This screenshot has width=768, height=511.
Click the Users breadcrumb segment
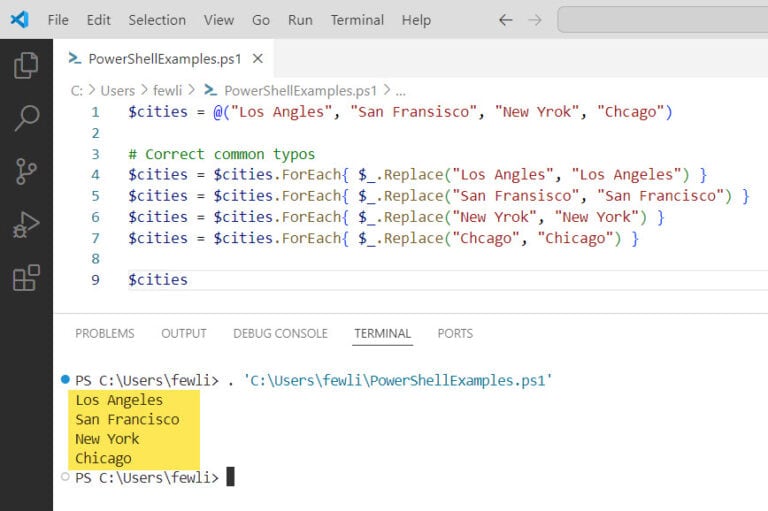click(x=118, y=91)
